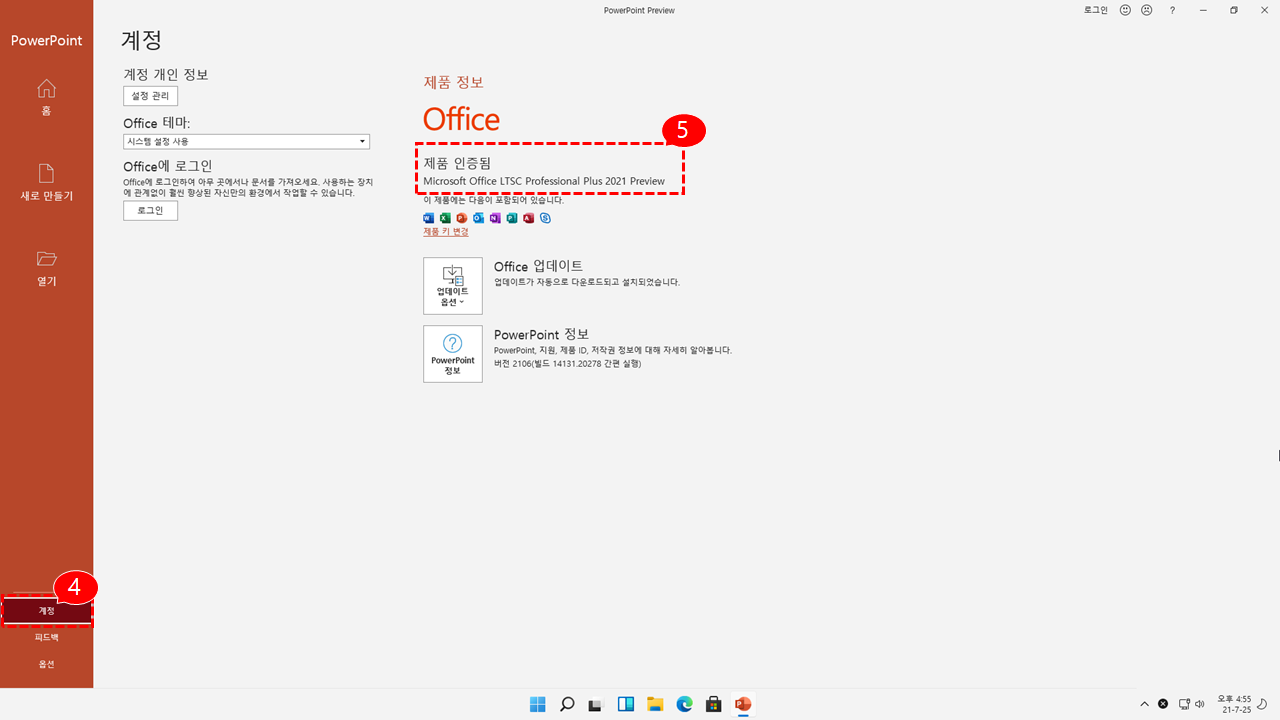Click the Skype for Business product icon
1280x720 pixels.
(545, 218)
